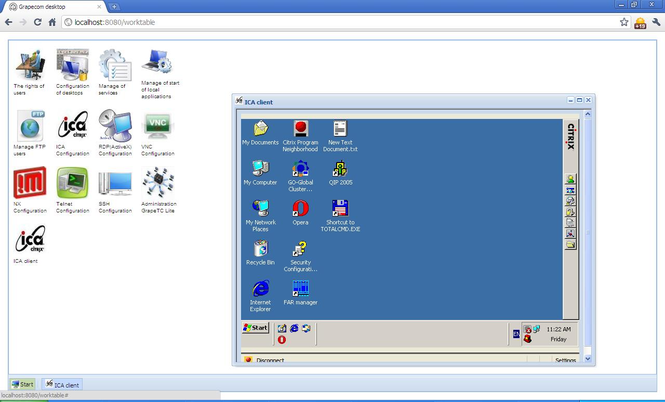Open Telnet Configuration icon
The height and width of the screenshot is (402, 665).
pyautogui.click(x=73, y=182)
